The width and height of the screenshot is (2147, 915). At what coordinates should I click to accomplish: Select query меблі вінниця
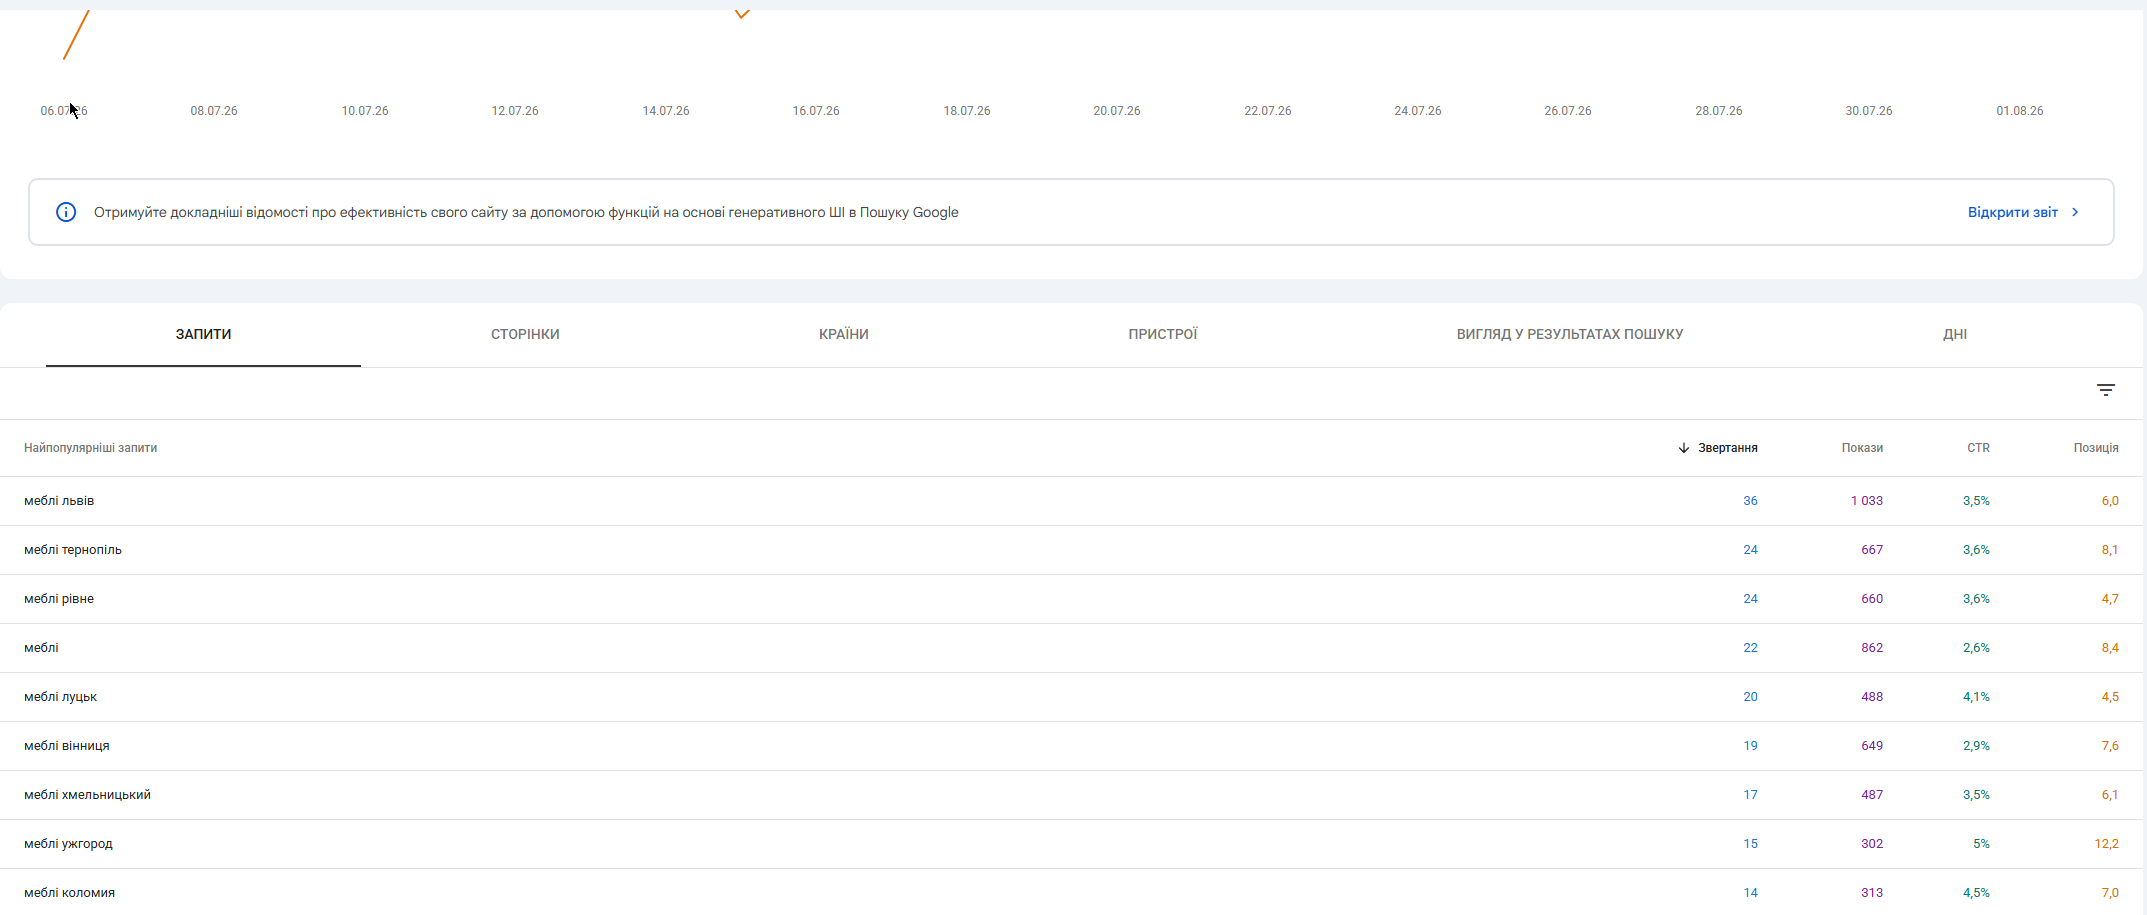(67, 746)
